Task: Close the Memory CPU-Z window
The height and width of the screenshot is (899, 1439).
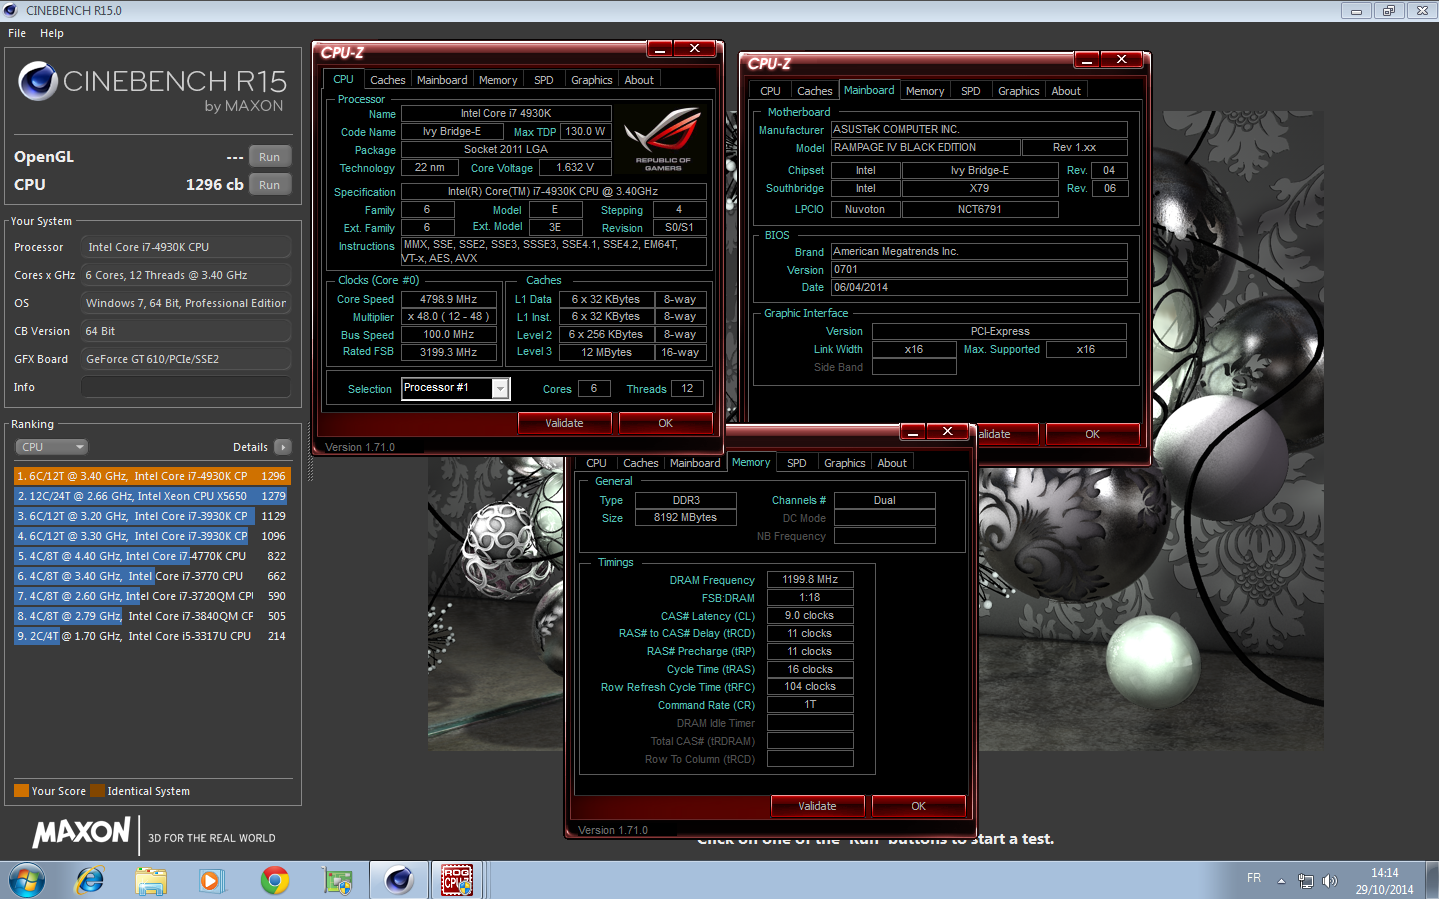Action: point(947,431)
